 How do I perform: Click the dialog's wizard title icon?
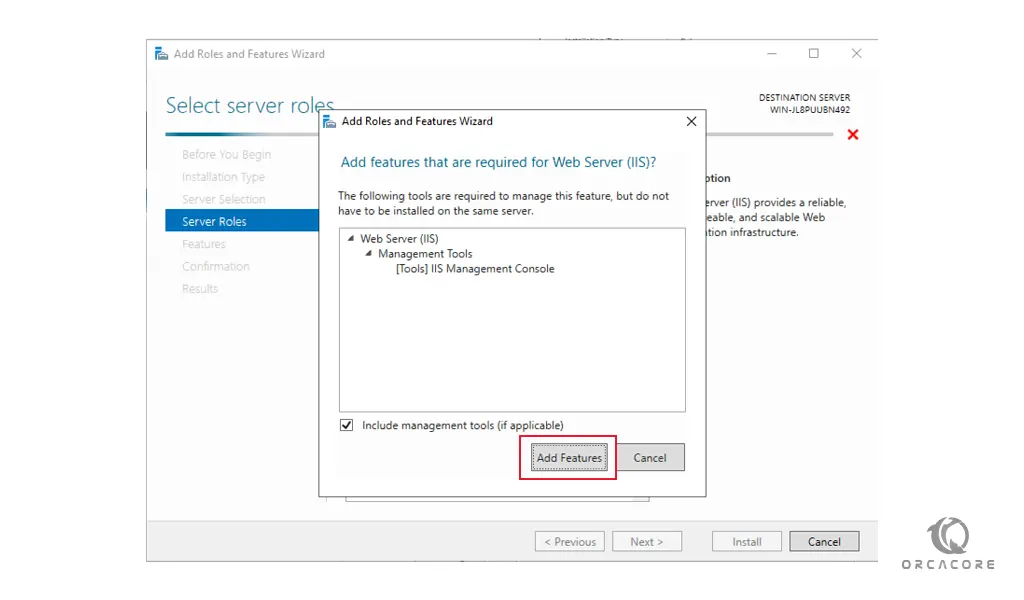(x=330, y=121)
